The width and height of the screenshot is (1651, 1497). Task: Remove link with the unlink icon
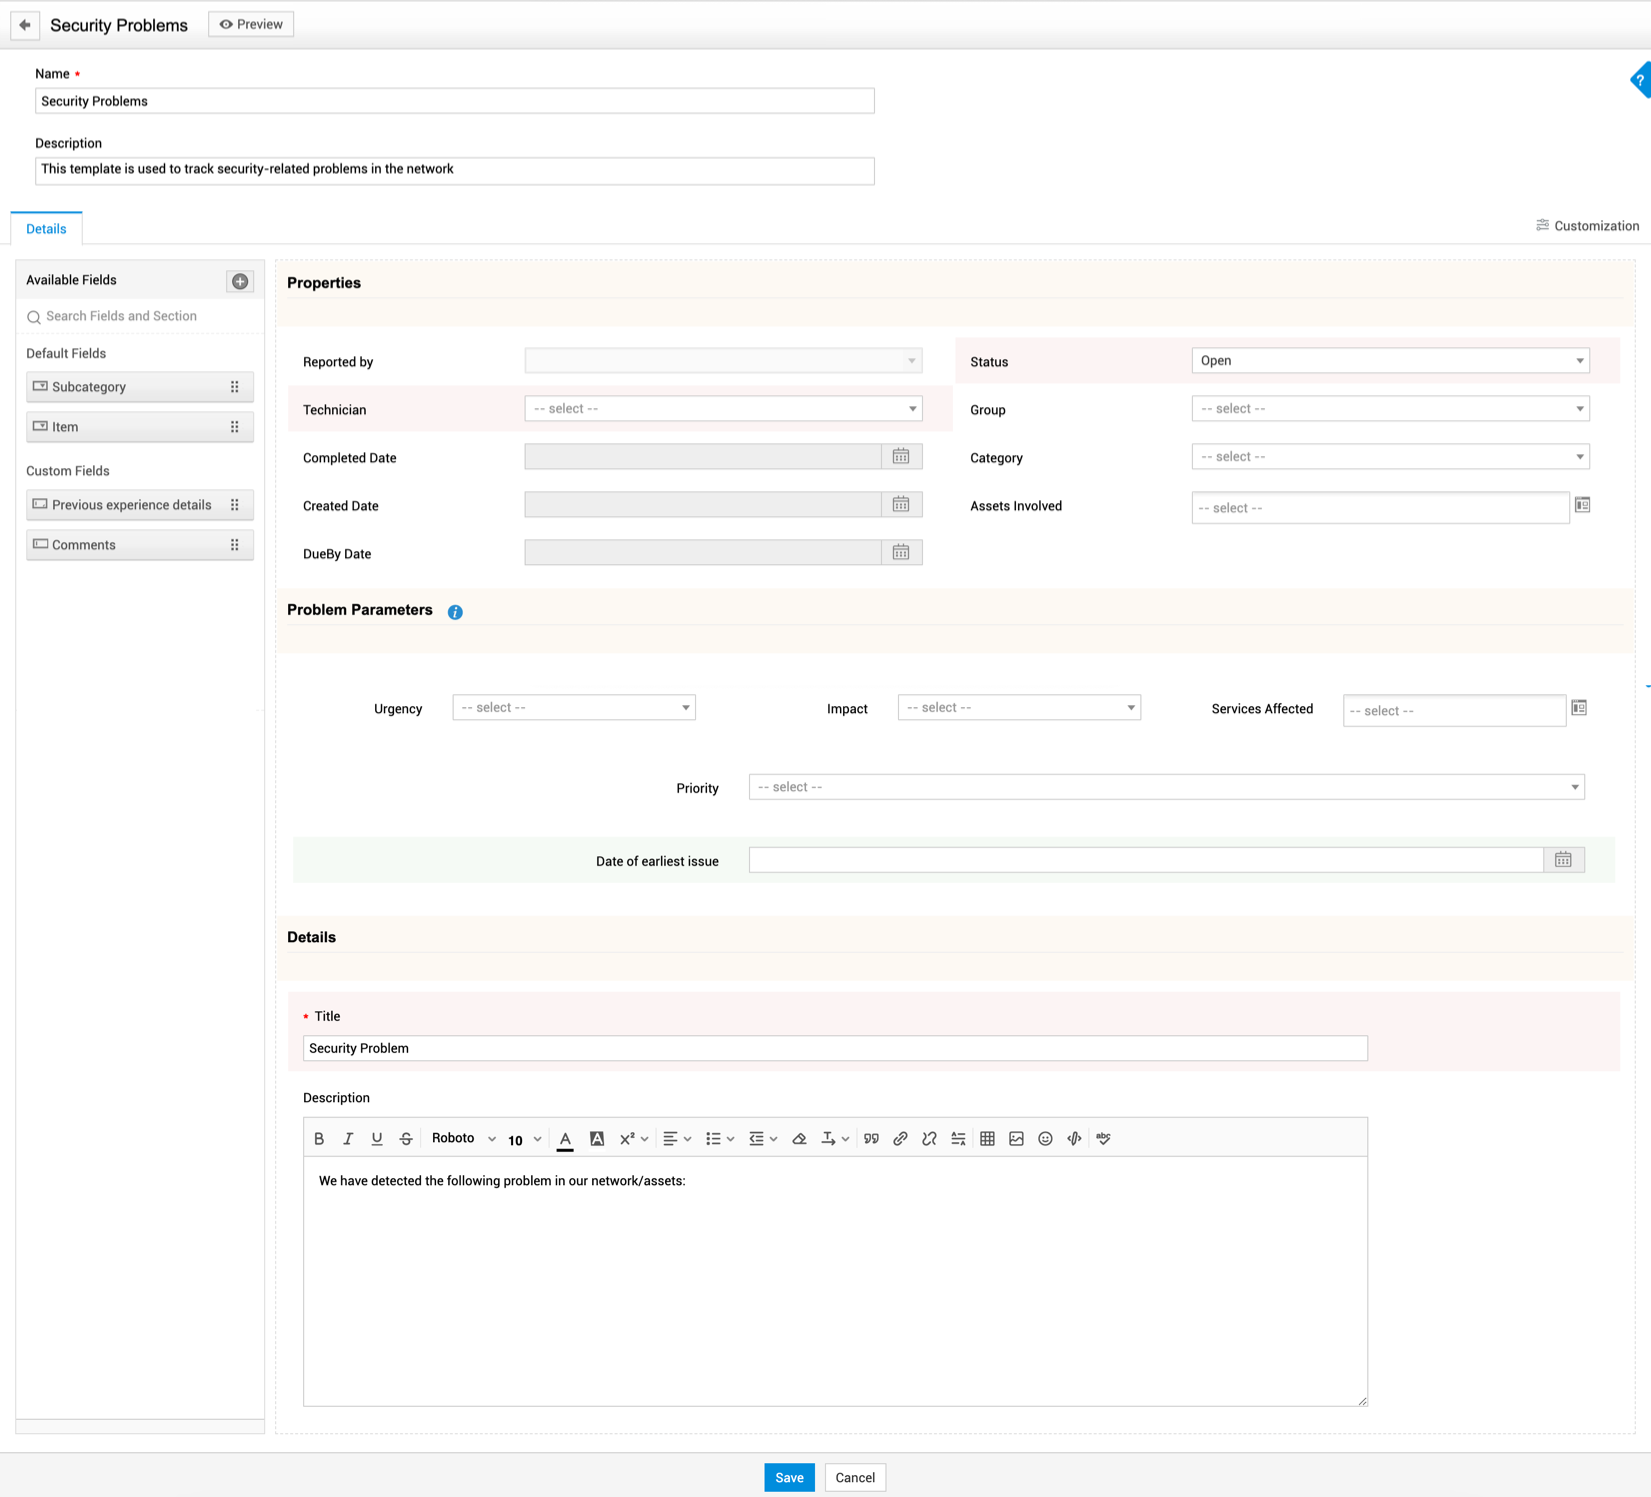(929, 1139)
